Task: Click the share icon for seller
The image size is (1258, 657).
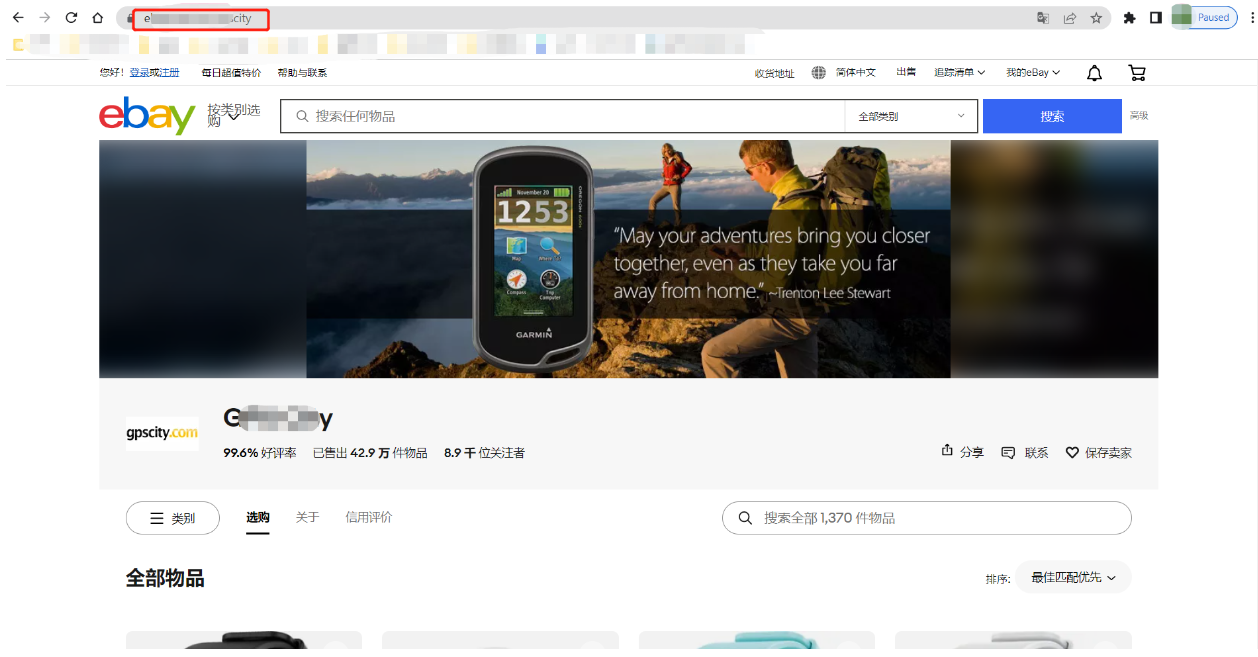Action: pyautogui.click(x=947, y=451)
